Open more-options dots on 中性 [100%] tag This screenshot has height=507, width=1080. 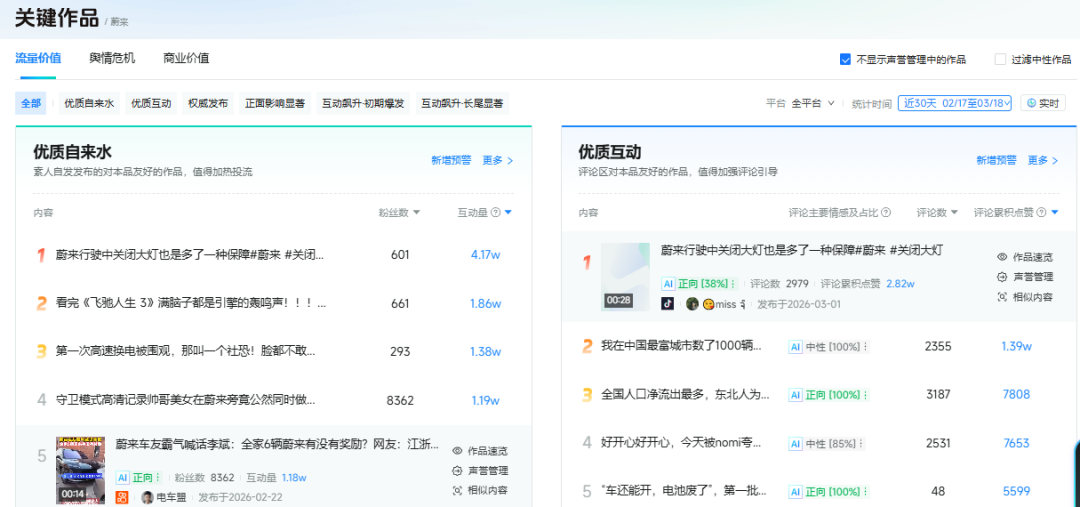coord(866,346)
